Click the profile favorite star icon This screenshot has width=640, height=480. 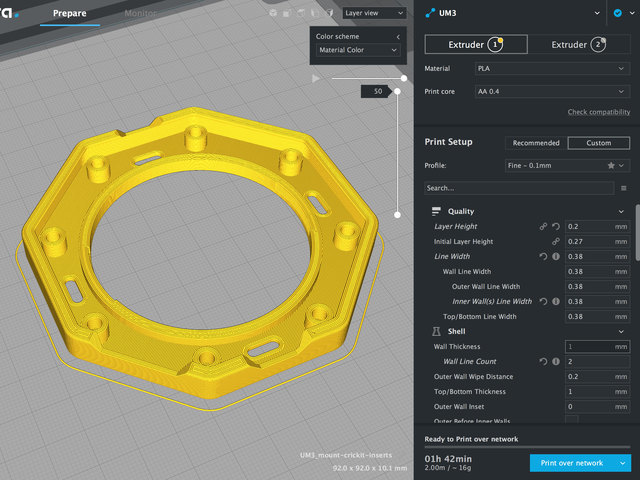610,165
